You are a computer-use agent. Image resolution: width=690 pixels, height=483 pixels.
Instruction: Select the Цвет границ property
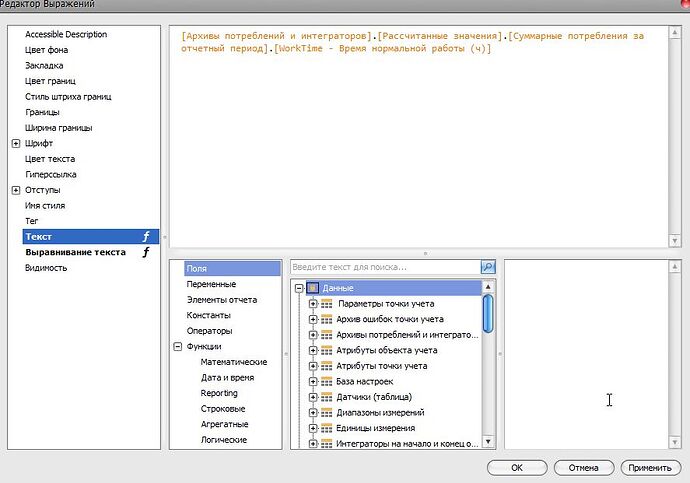click(50, 81)
